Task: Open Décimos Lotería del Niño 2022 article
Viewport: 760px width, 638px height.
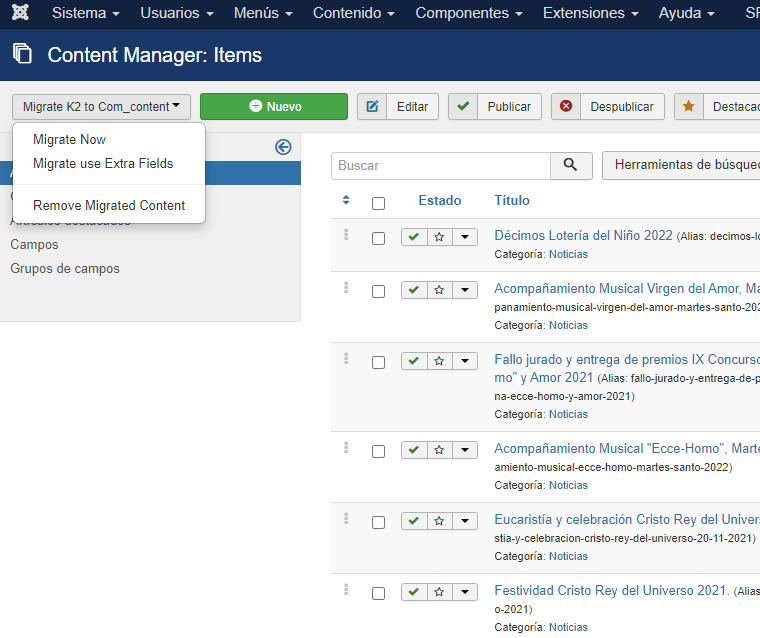Action: pyautogui.click(x=583, y=235)
